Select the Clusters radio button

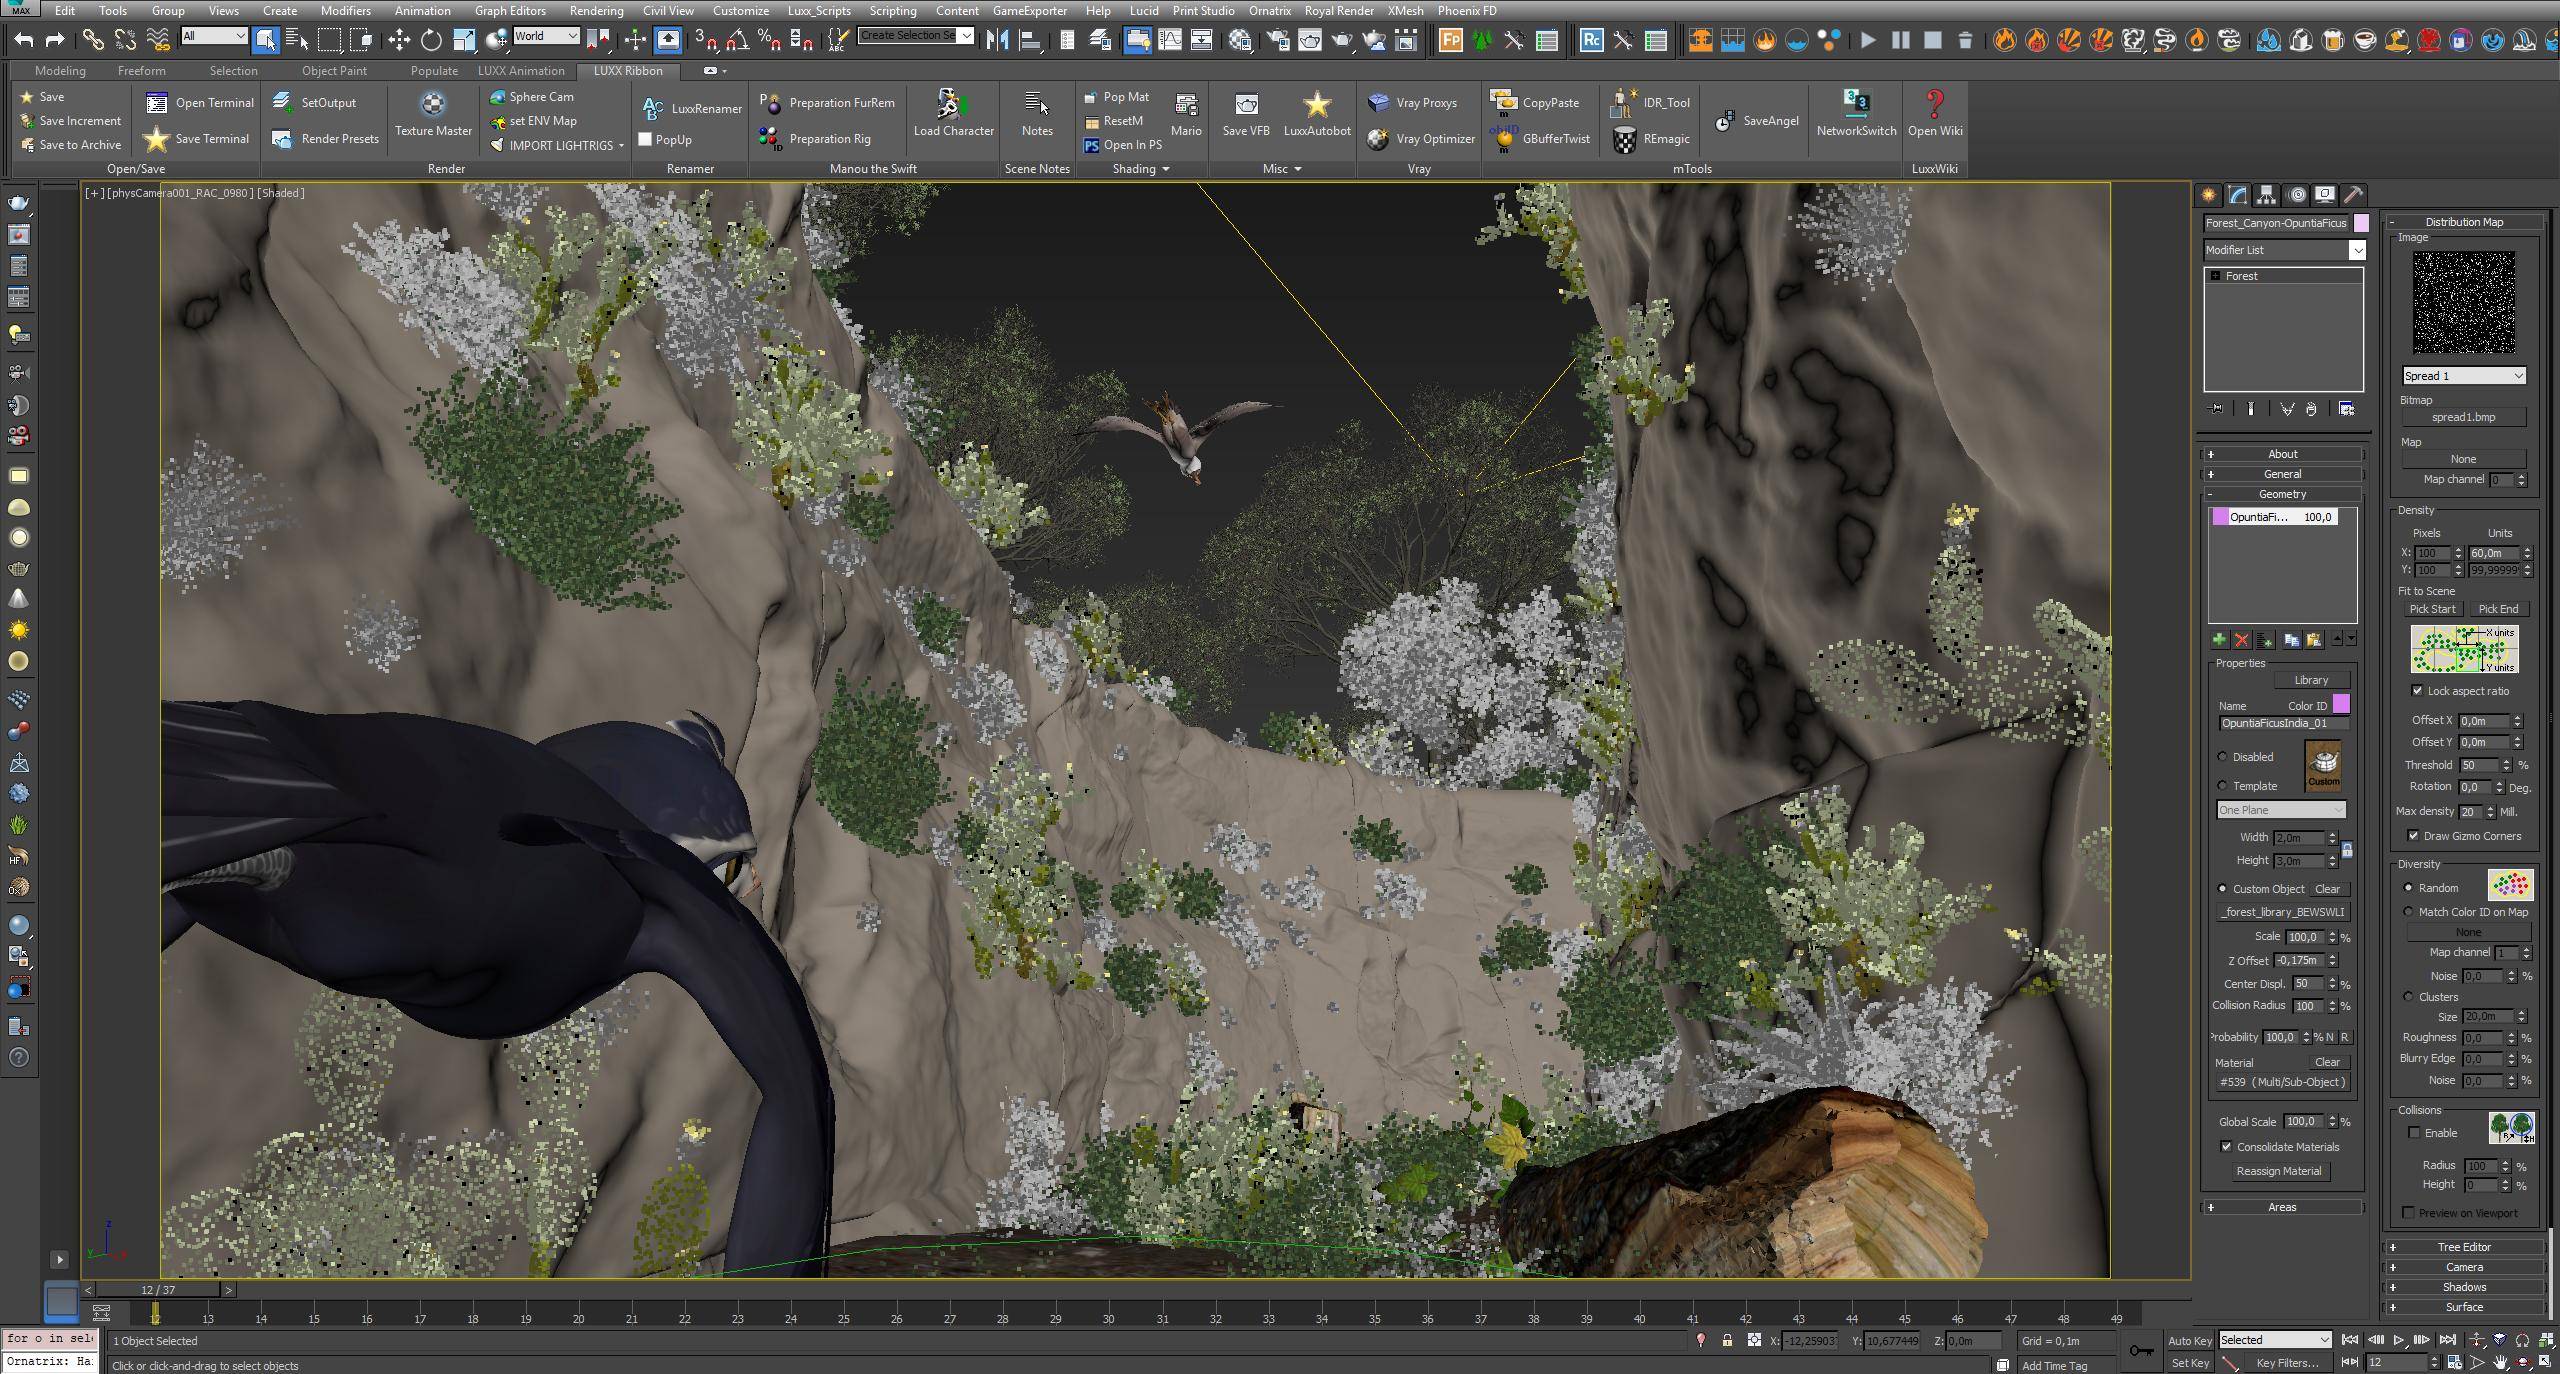(2408, 997)
